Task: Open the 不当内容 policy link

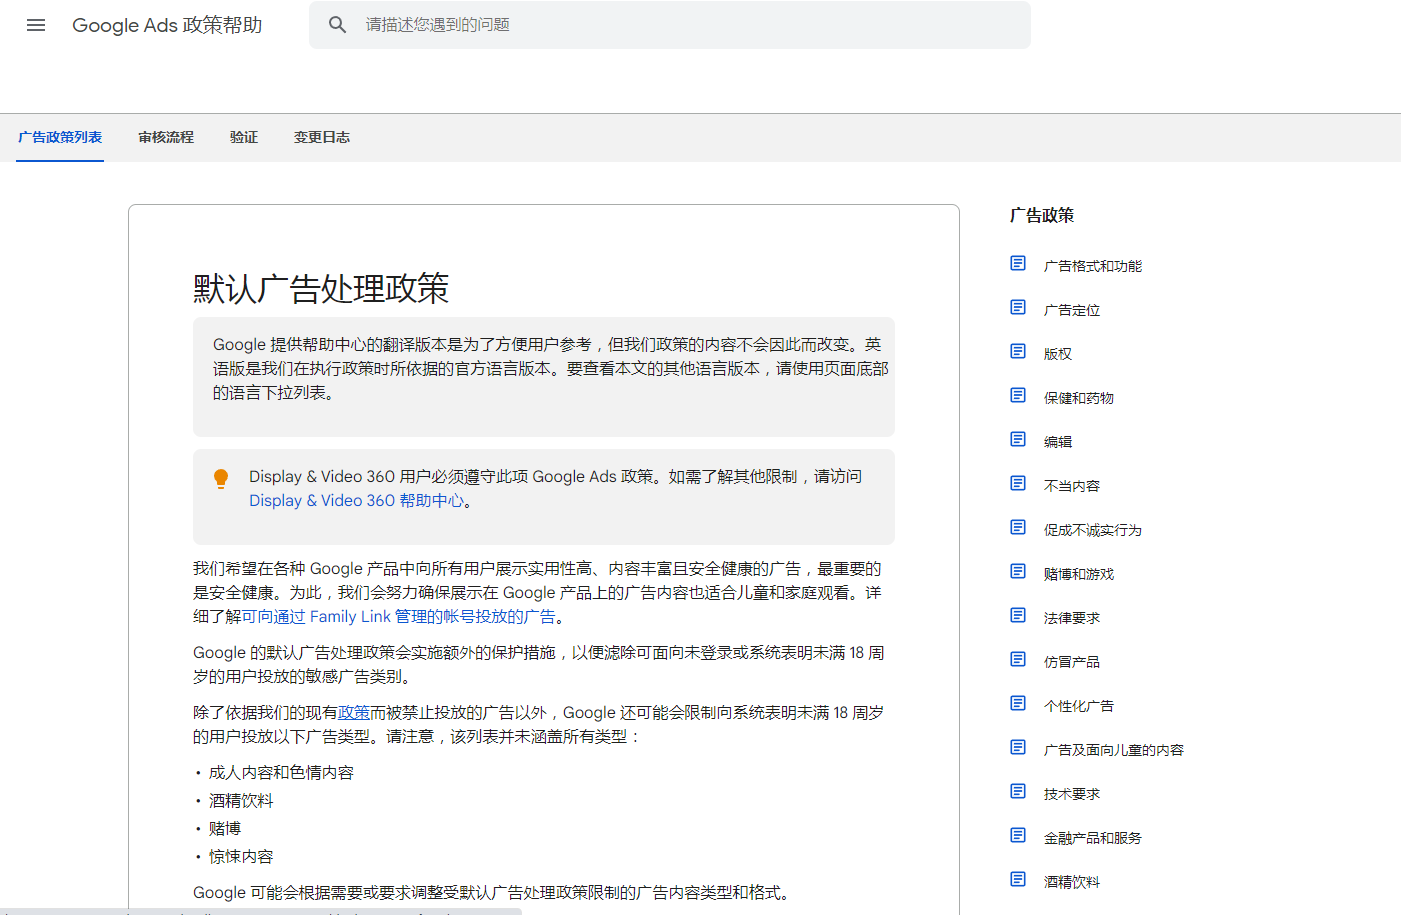Action: (1072, 486)
